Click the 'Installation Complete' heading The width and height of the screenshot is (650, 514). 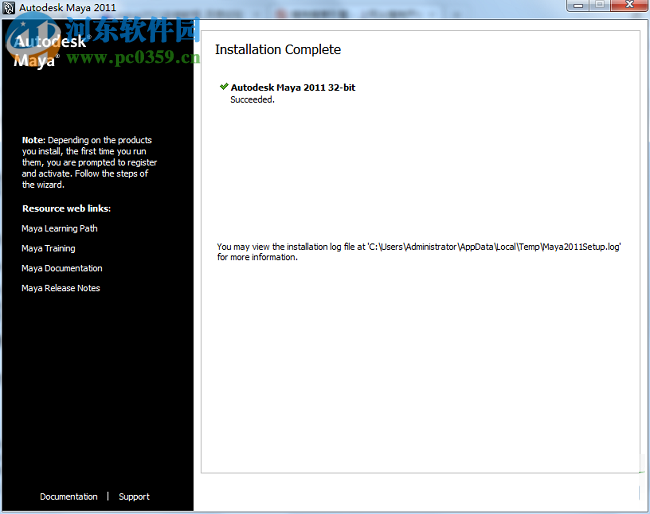click(x=278, y=50)
